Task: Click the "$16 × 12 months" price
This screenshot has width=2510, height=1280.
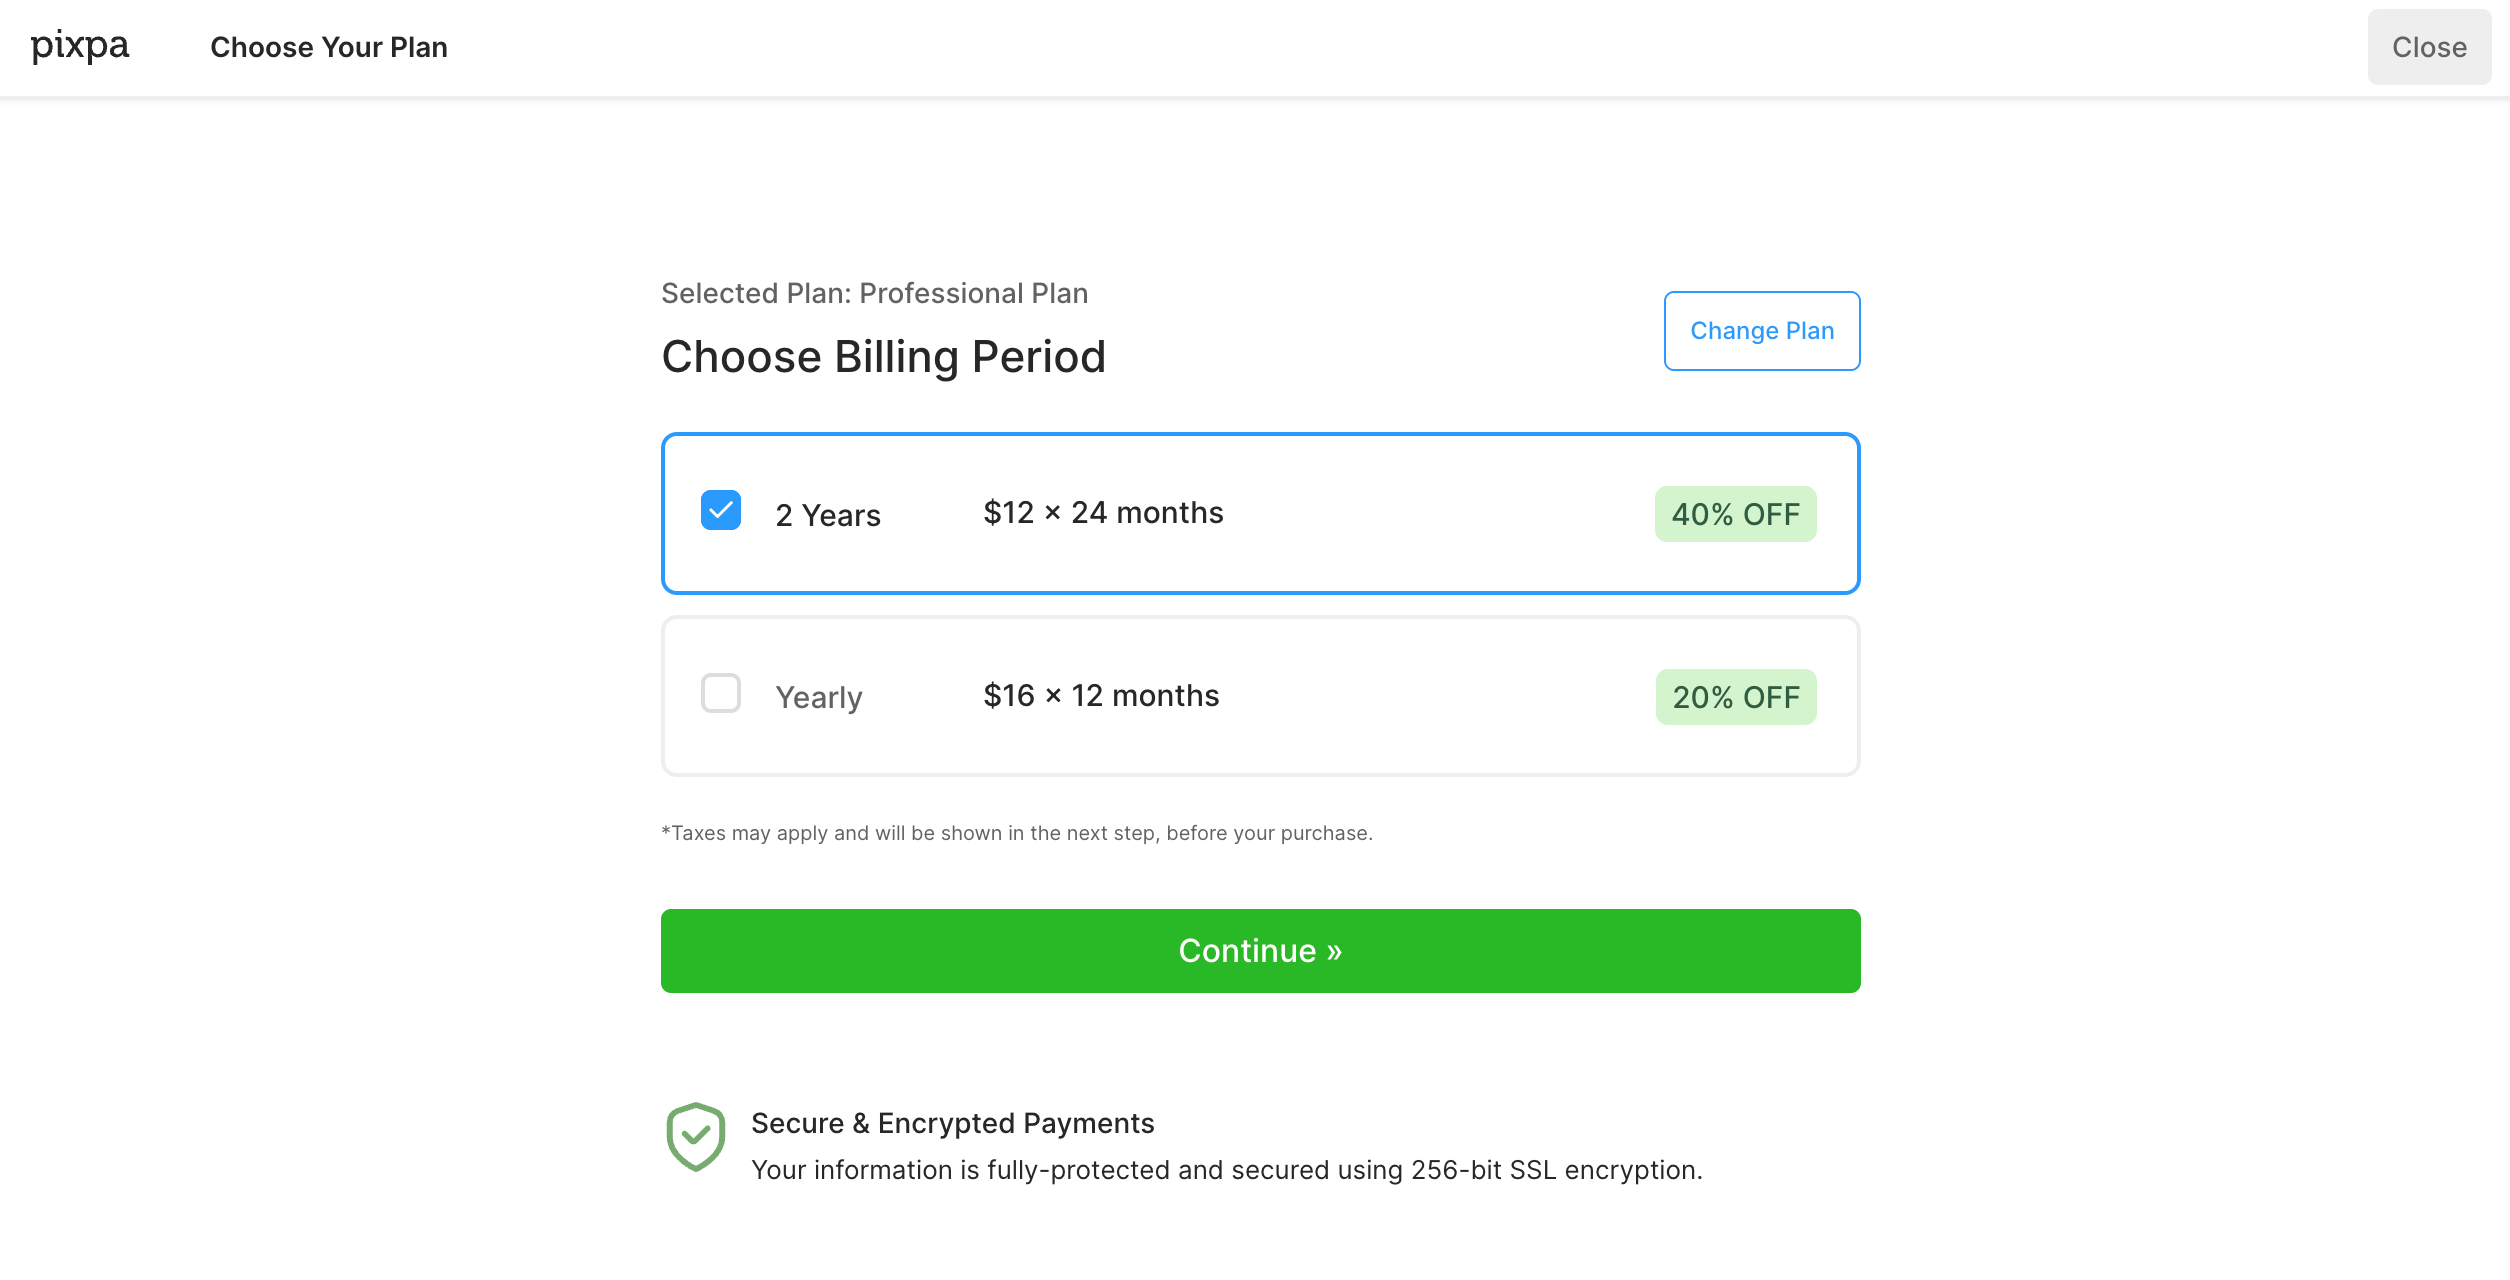Action: [1101, 696]
